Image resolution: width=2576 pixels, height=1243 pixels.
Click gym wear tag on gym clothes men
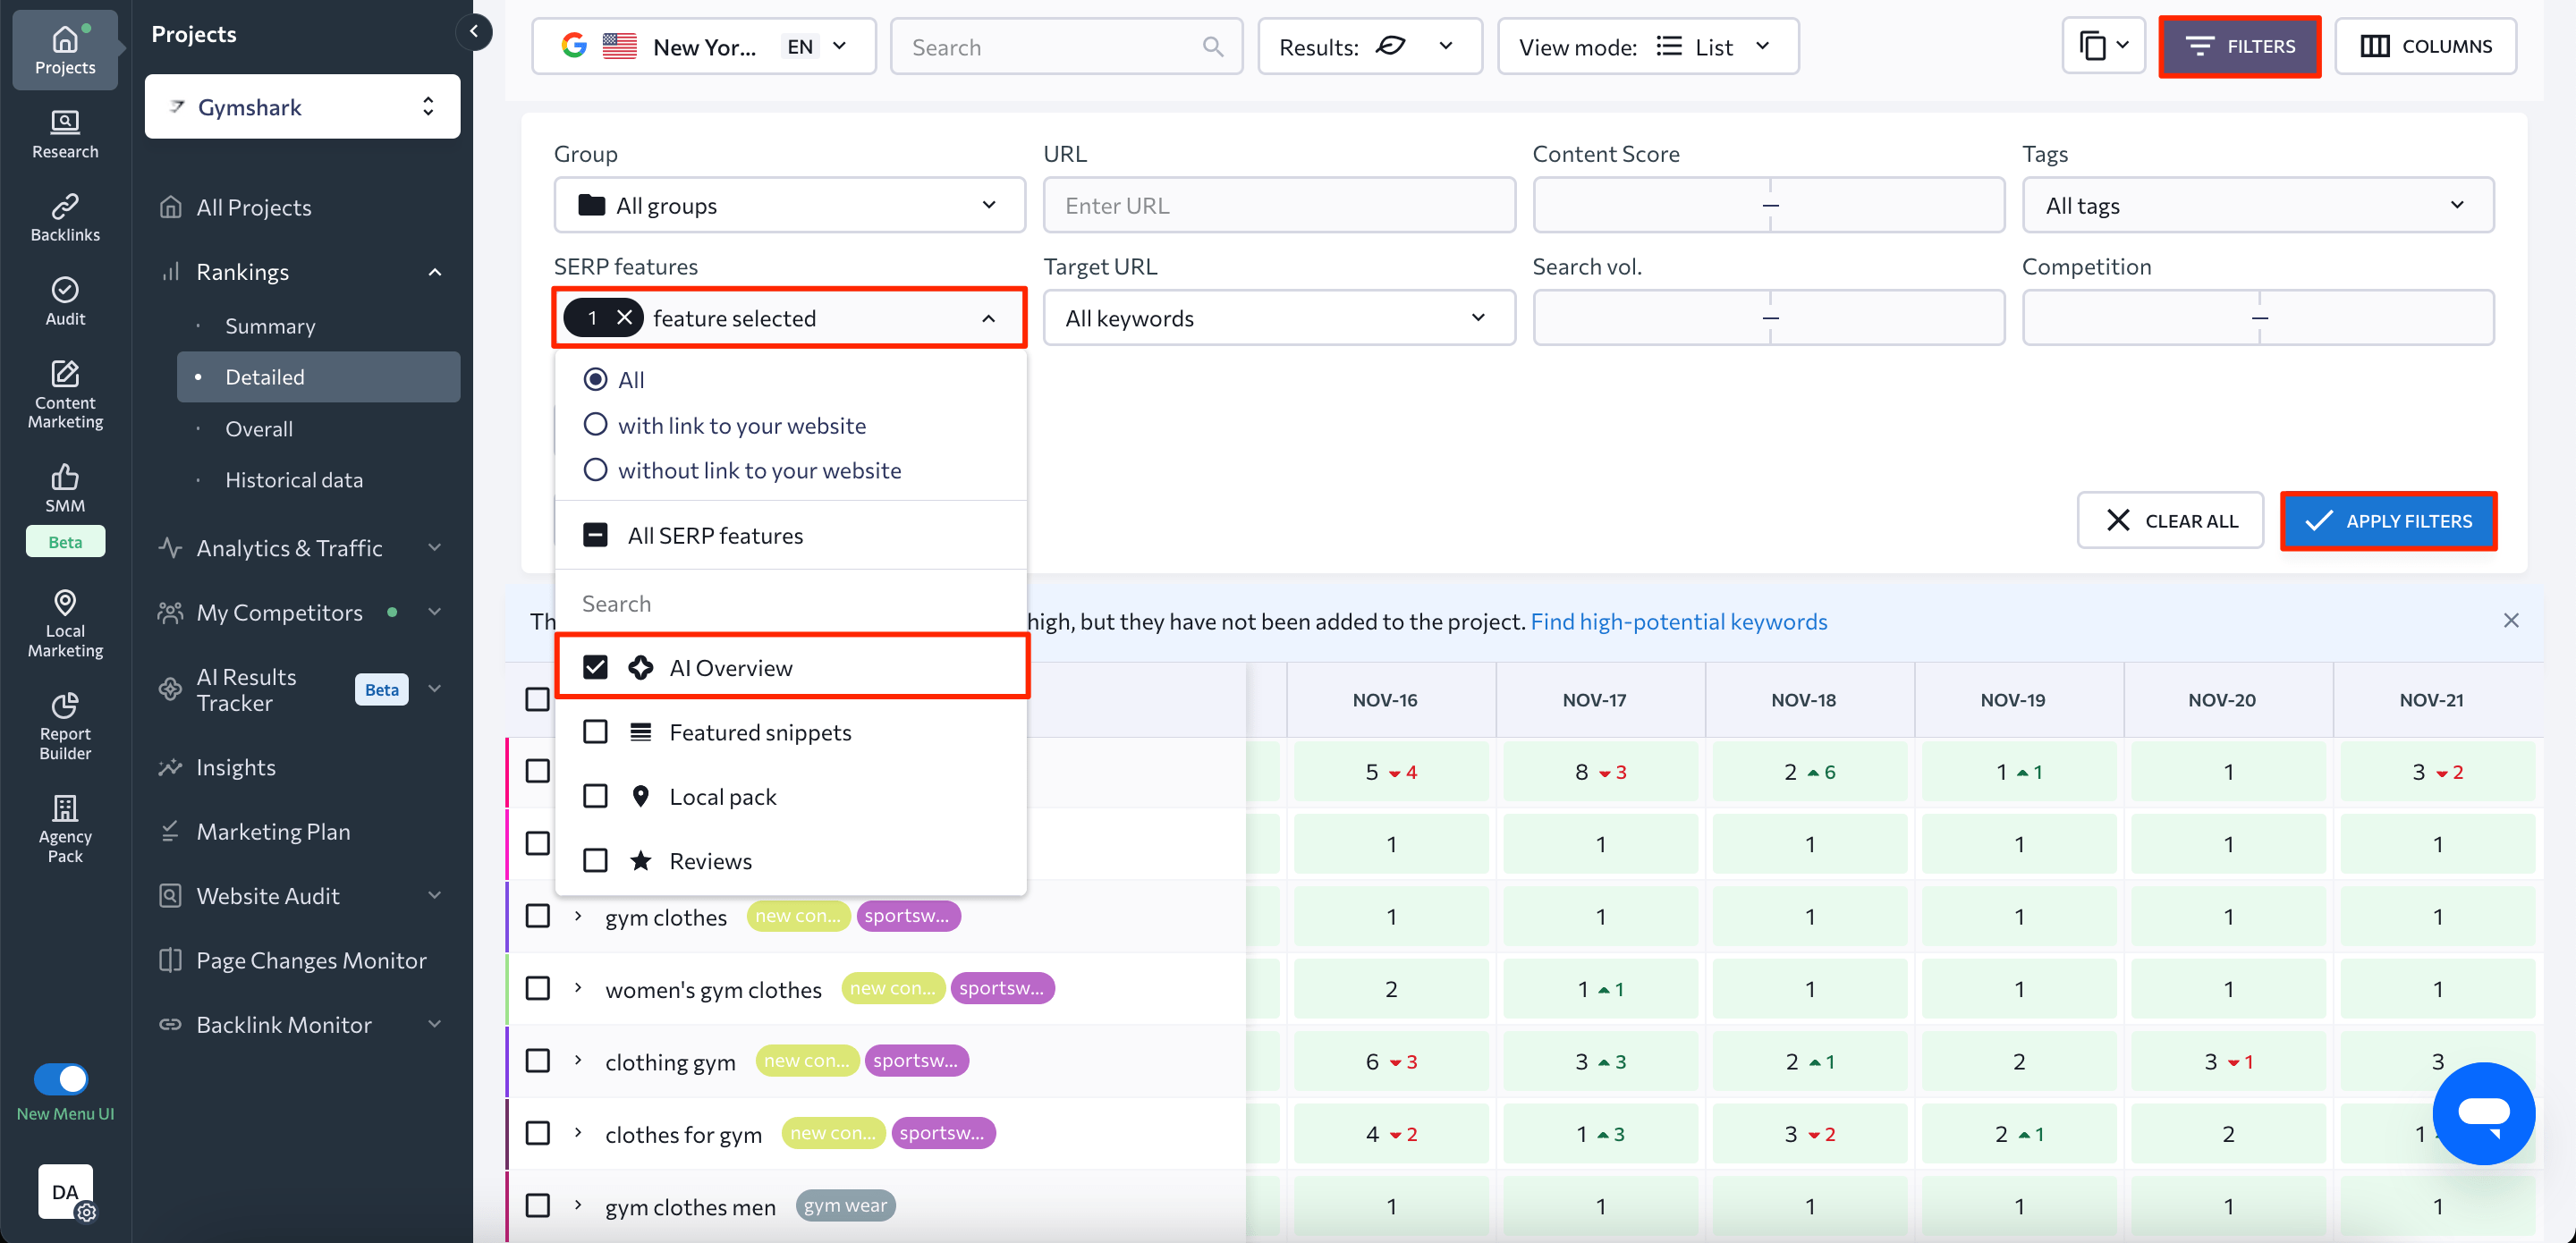point(845,1205)
